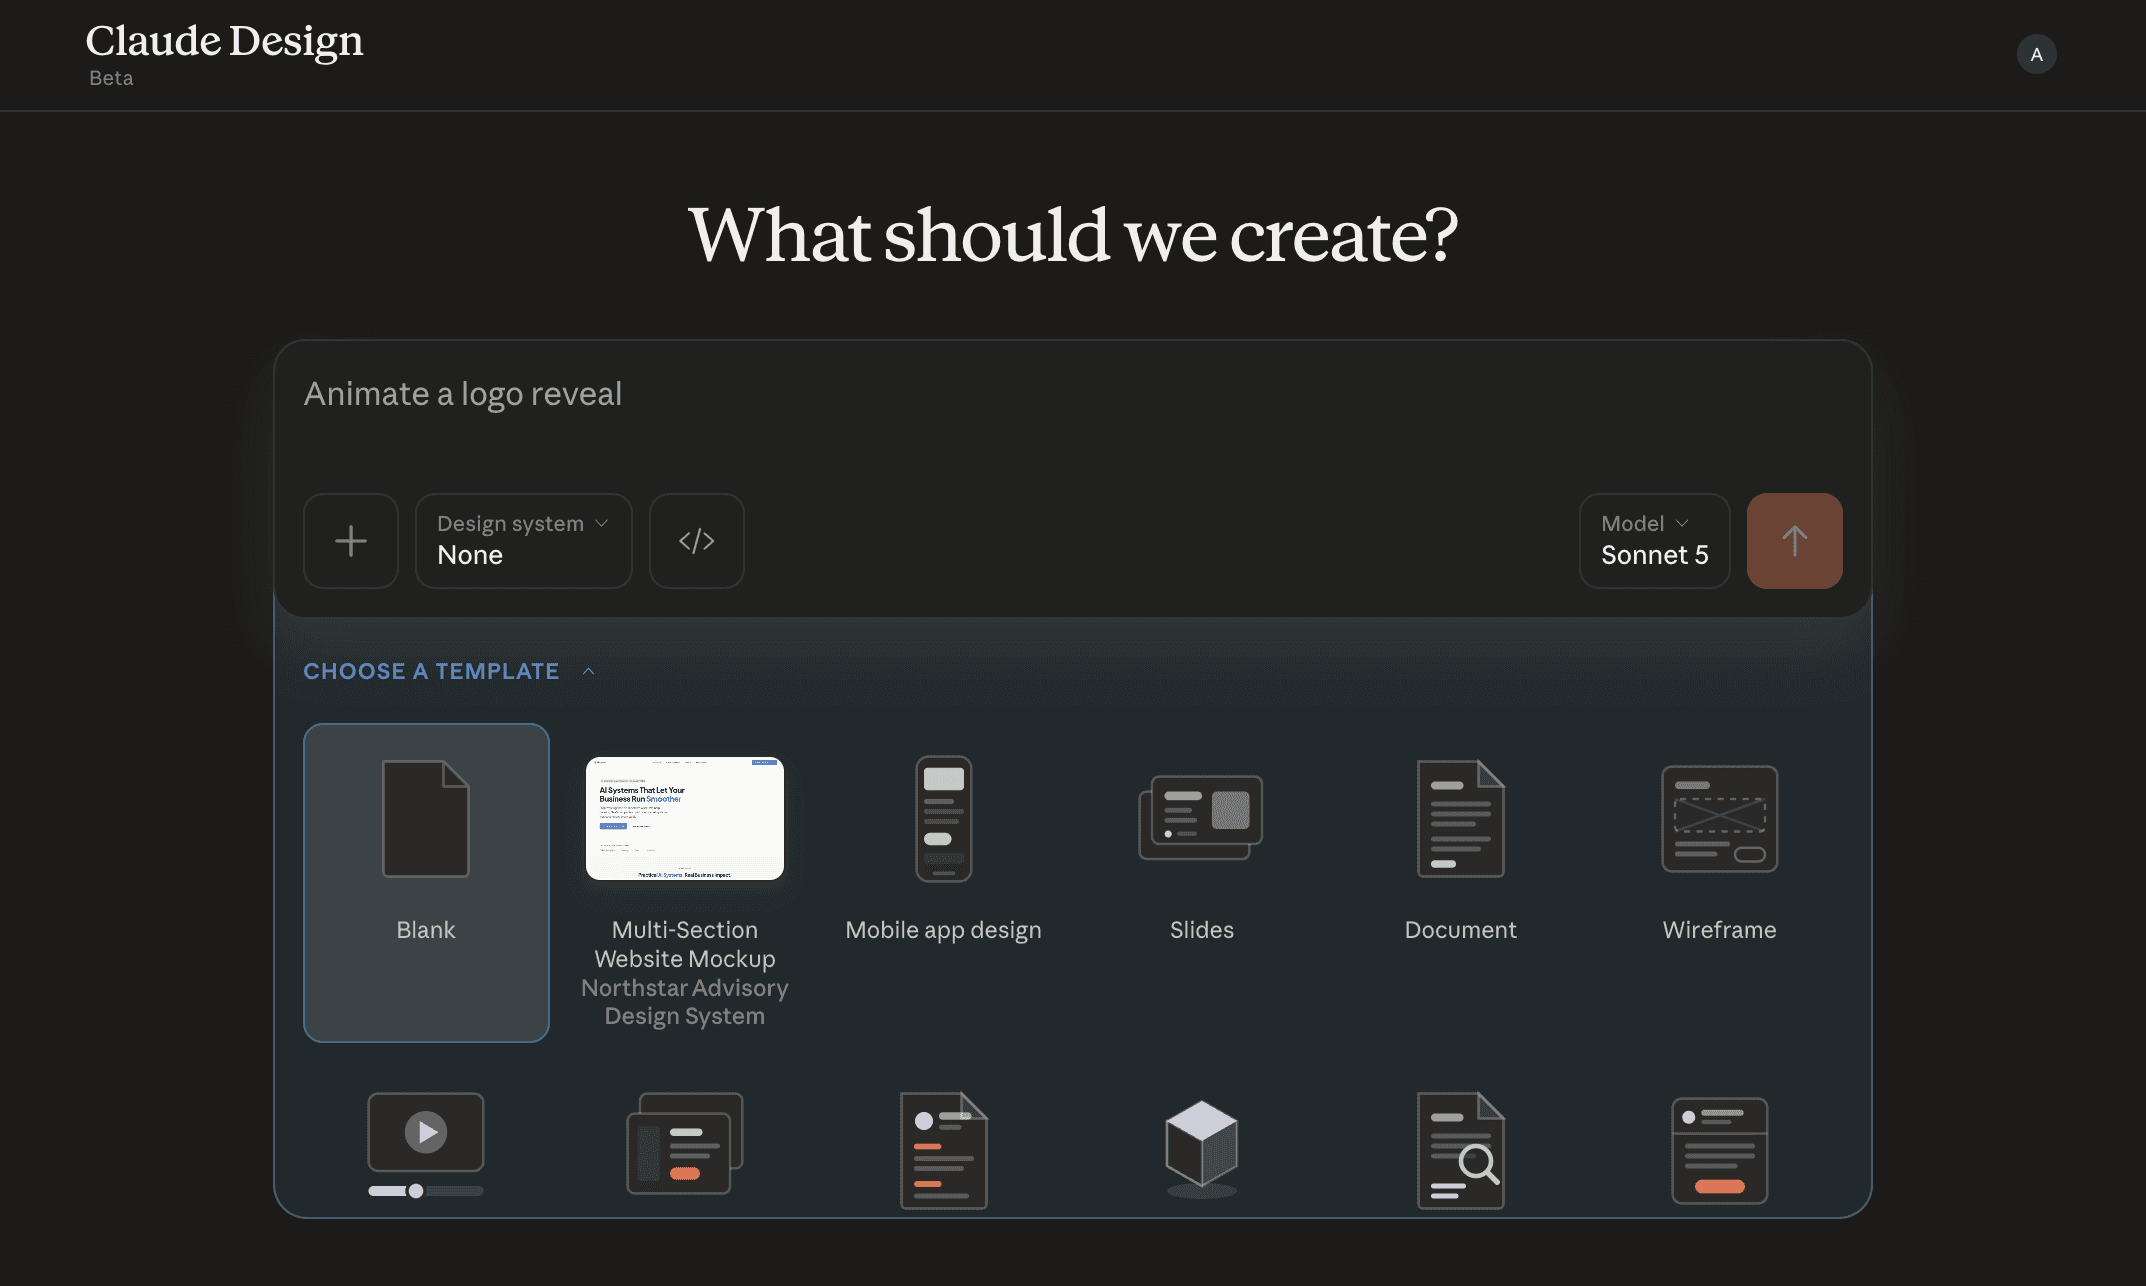The width and height of the screenshot is (2146, 1286).
Task: Click the plus attachment button
Action: [351, 541]
